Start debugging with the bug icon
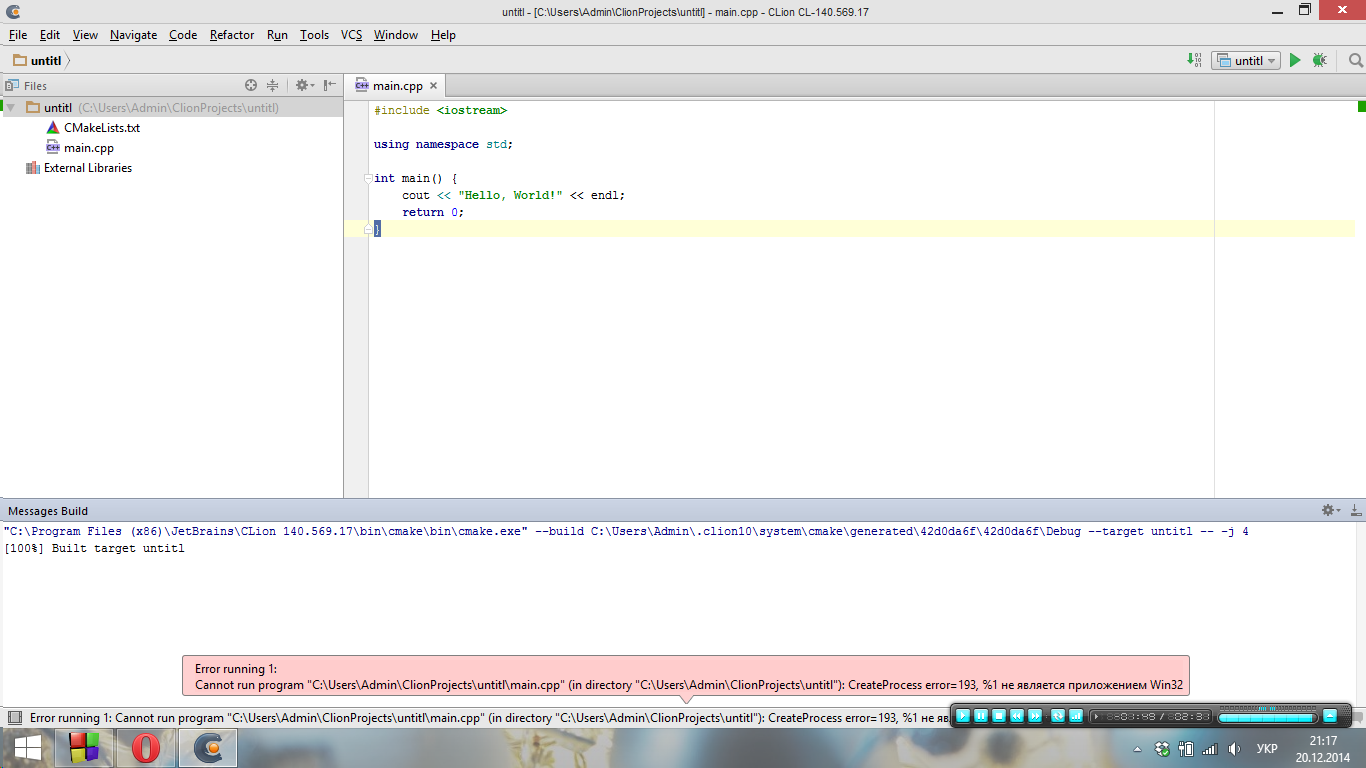Screen dimensions: 1366x768 [1320, 61]
